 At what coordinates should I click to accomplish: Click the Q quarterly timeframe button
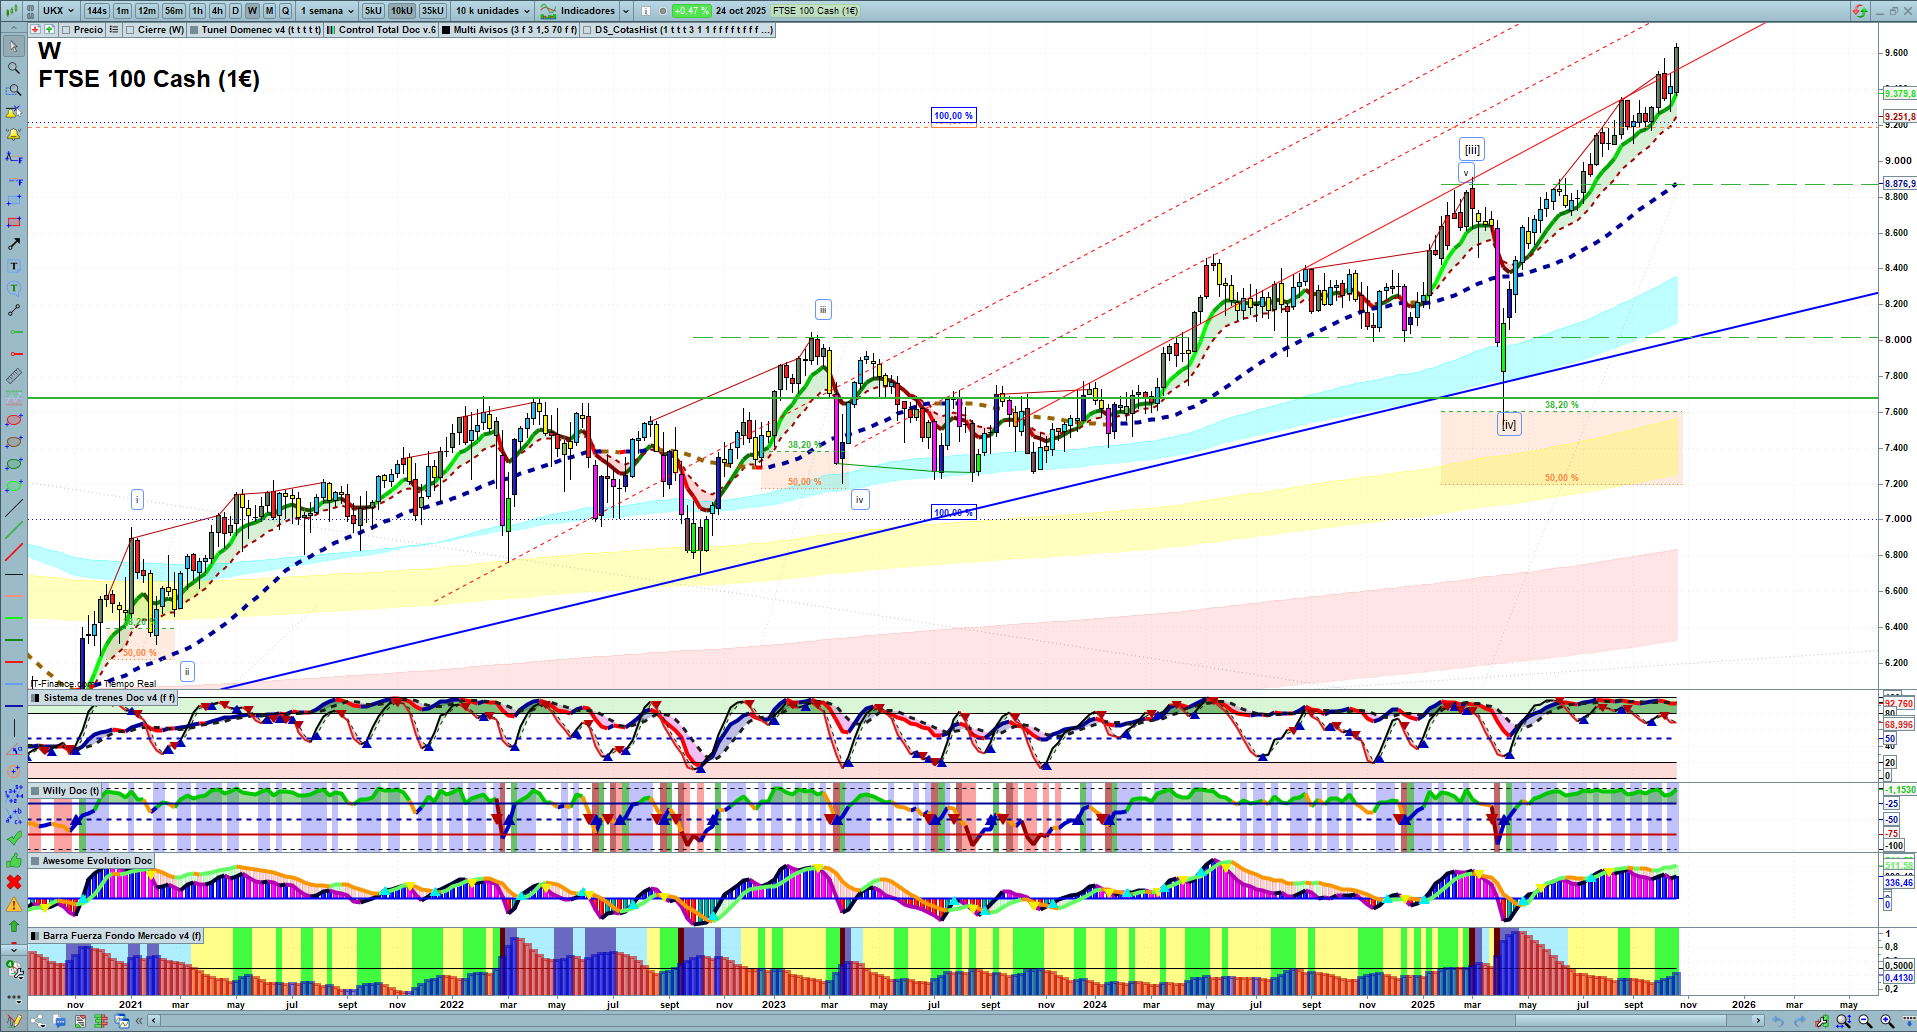coord(286,11)
